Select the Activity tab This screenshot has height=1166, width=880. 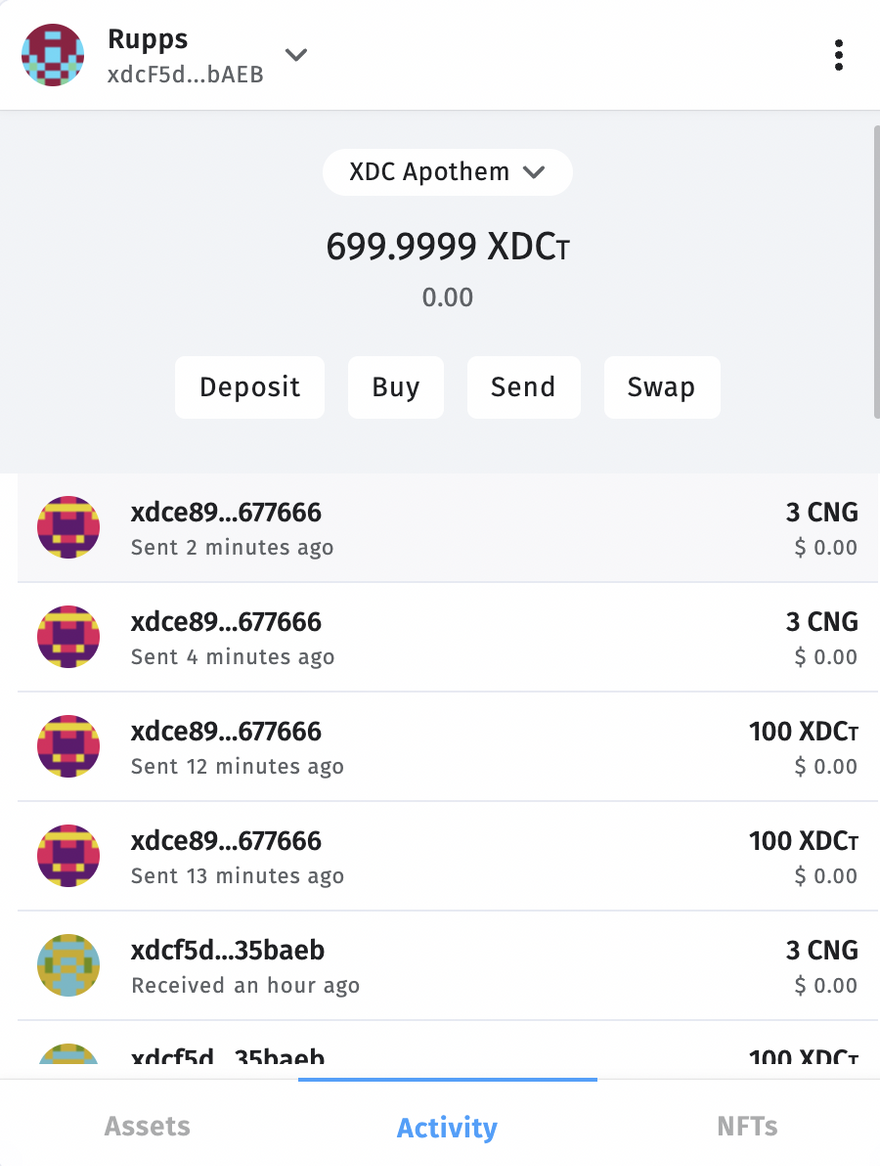point(447,1127)
